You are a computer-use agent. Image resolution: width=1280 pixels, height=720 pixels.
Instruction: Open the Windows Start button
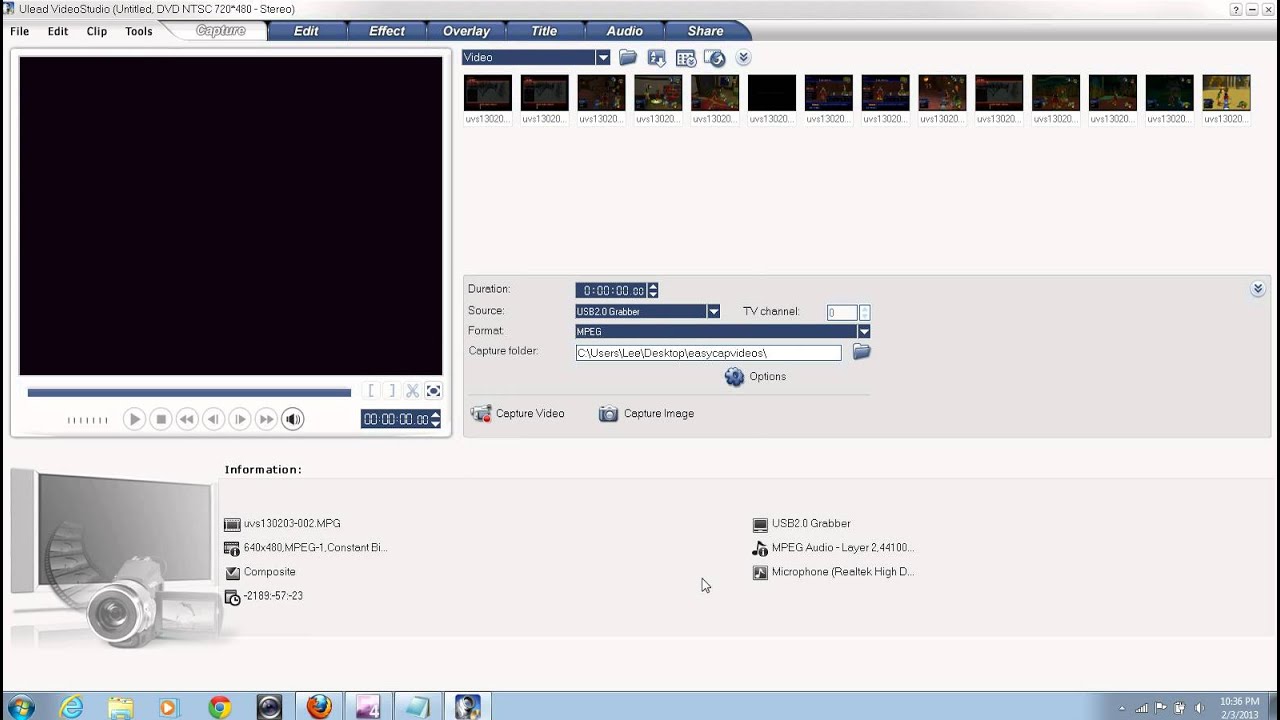(20, 706)
